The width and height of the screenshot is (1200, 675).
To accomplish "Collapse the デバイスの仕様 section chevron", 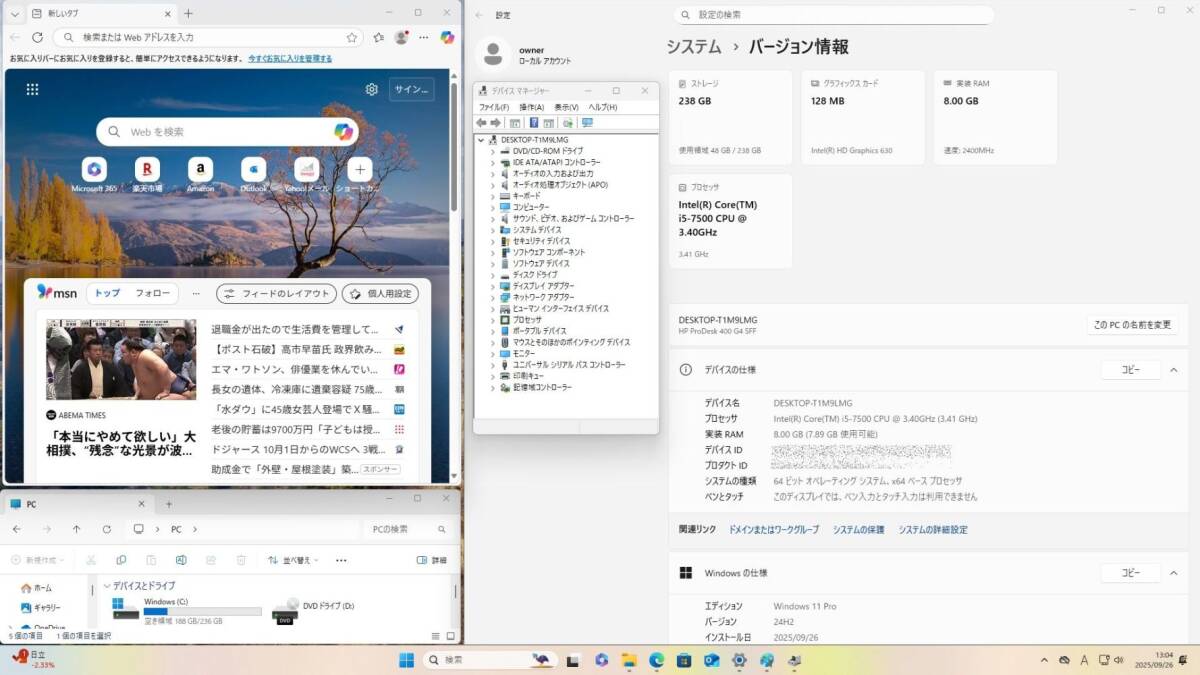I will pos(1173,370).
